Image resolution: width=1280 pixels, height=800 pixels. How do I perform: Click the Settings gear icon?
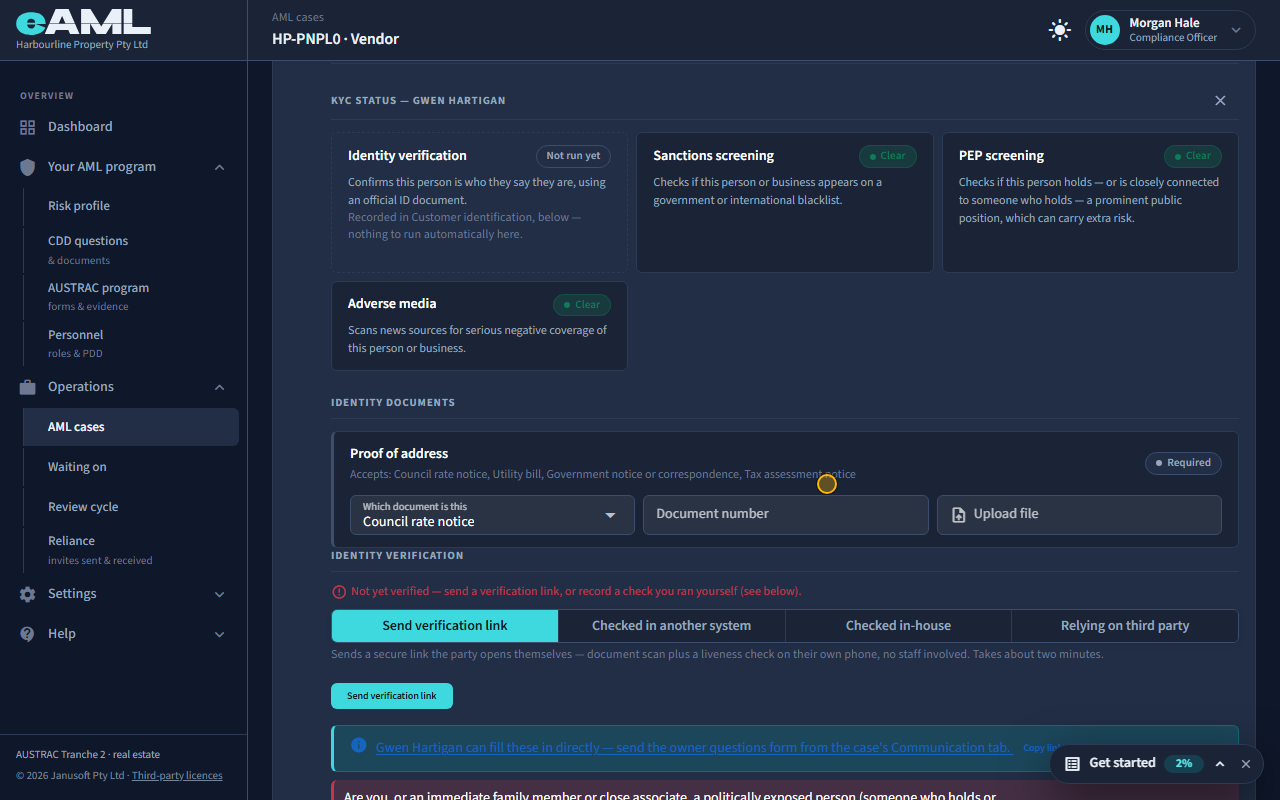tap(28, 594)
